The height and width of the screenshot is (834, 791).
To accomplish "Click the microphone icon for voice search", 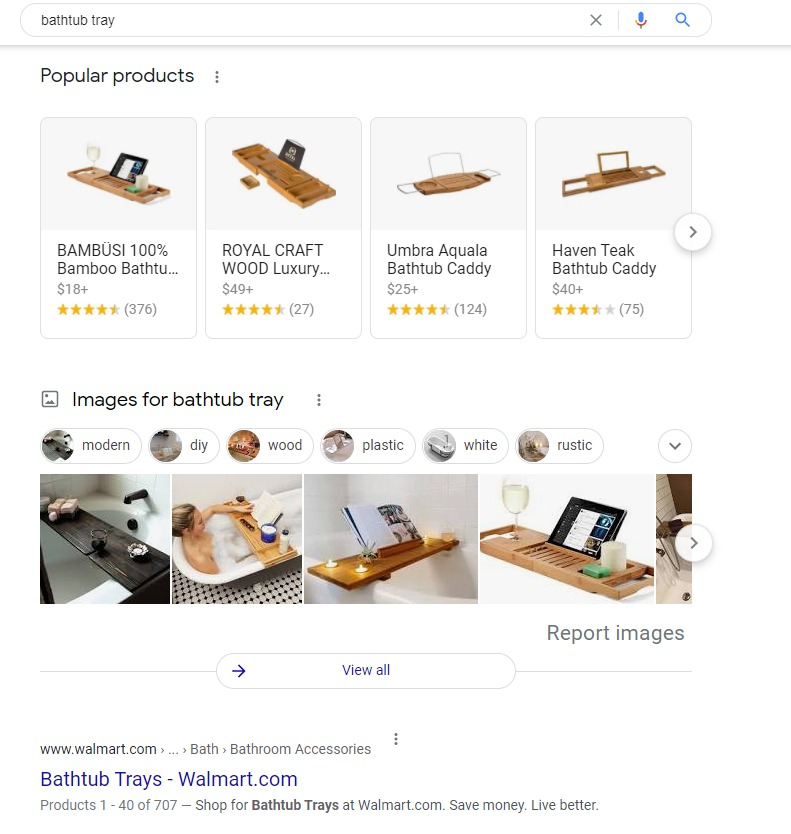I will (641, 20).
